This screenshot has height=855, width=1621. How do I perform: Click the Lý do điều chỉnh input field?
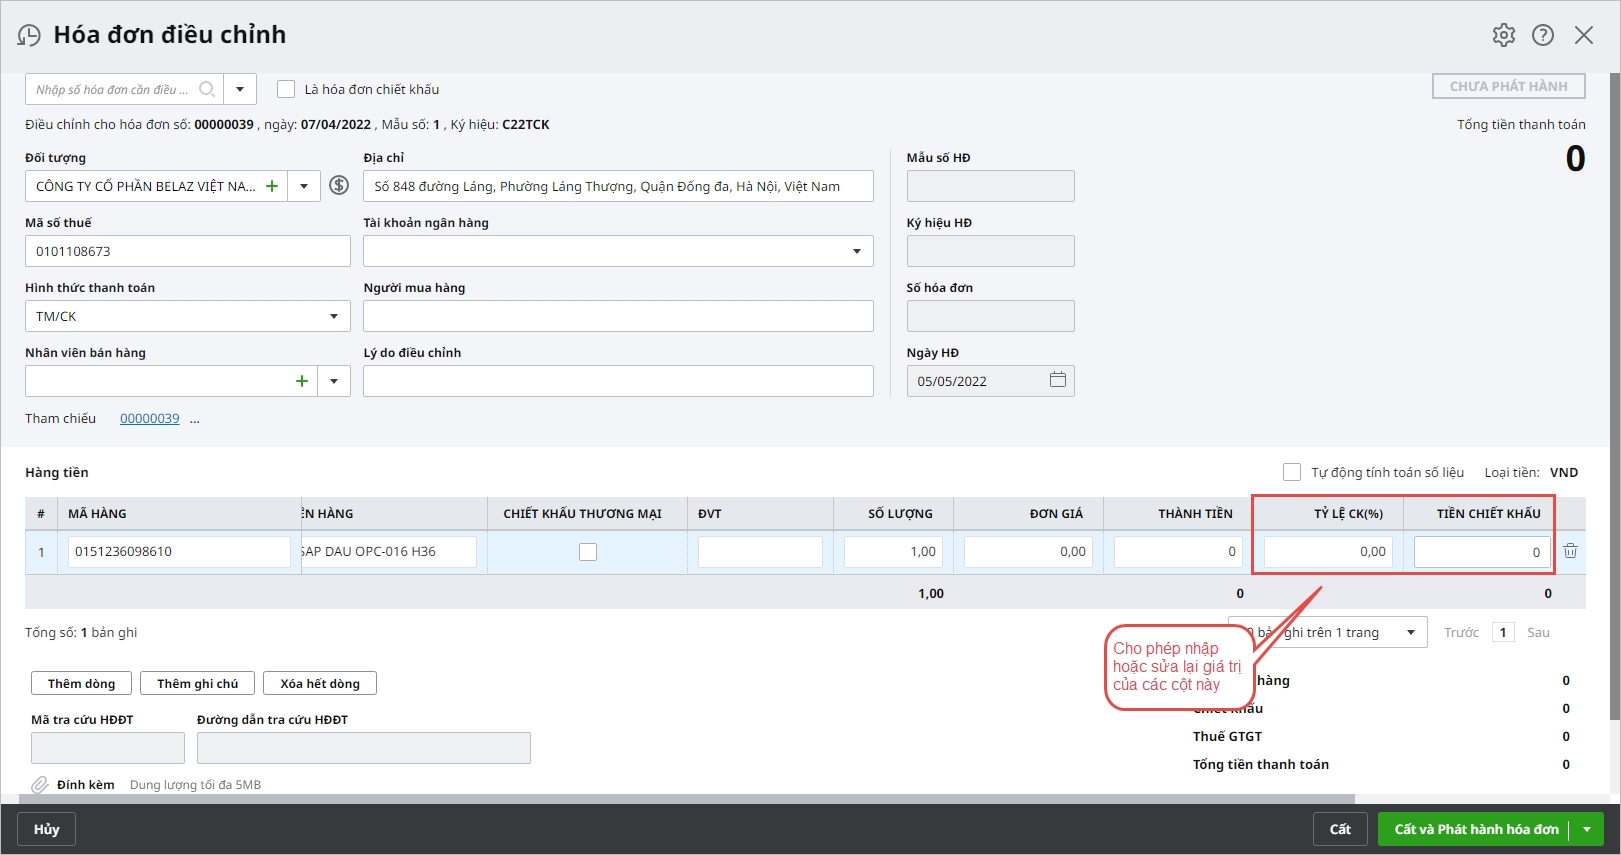click(617, 381)
